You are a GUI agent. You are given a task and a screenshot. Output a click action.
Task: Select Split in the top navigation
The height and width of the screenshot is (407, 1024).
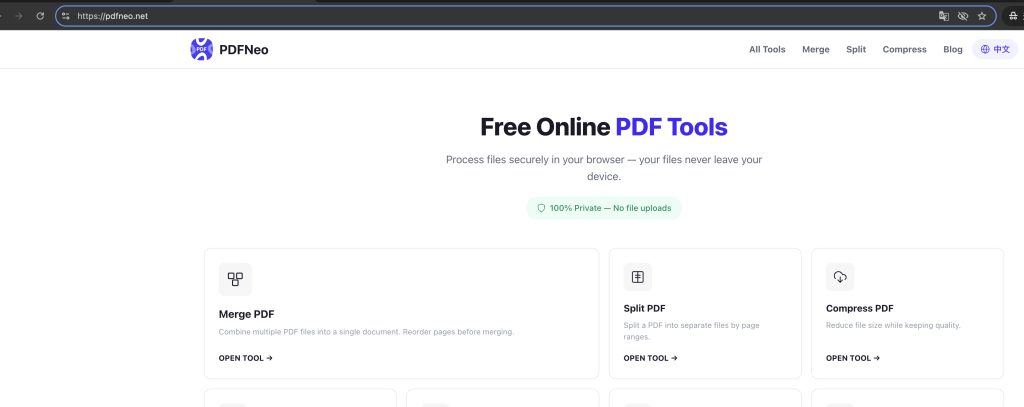pyautogui.click(x=856, y=49)
